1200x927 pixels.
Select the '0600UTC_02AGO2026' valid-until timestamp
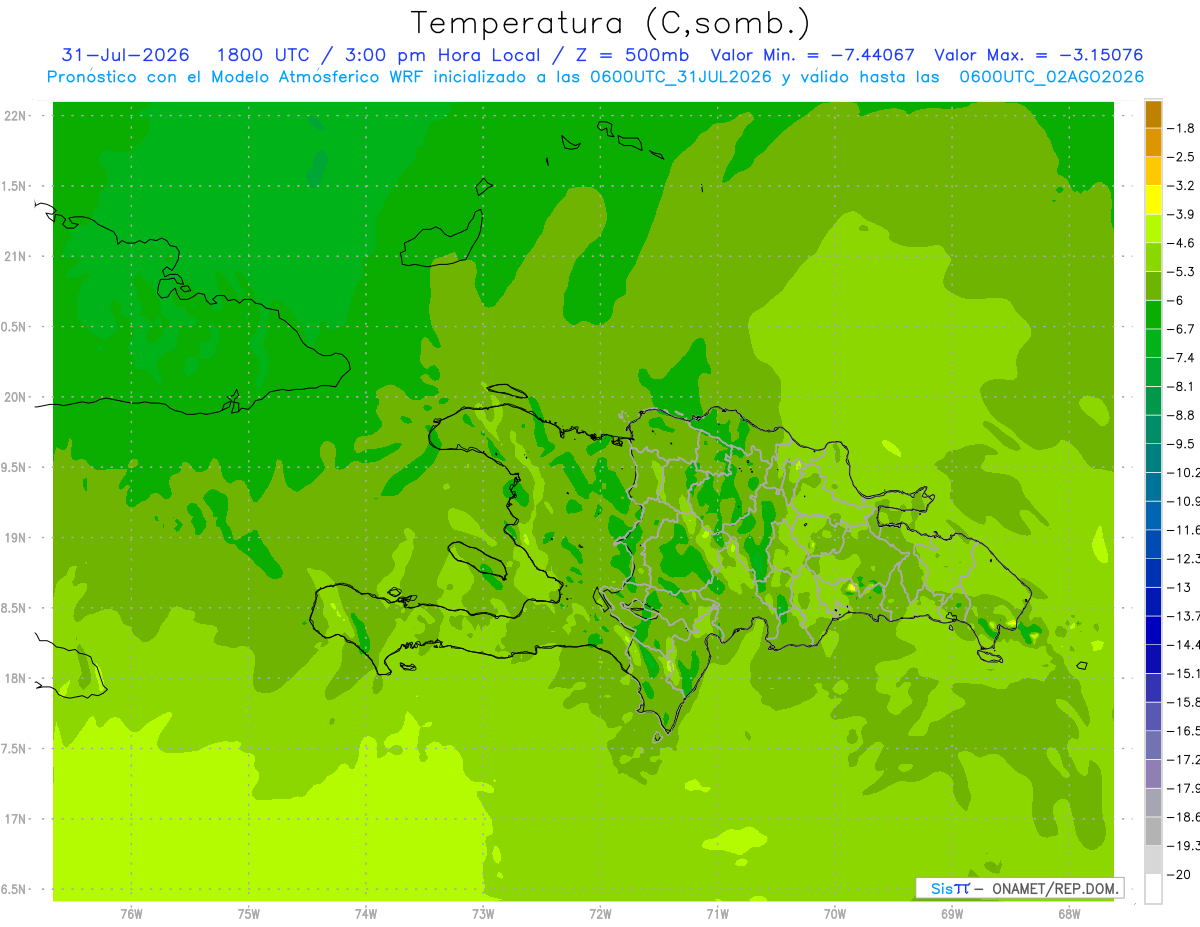pos(1051,77)
